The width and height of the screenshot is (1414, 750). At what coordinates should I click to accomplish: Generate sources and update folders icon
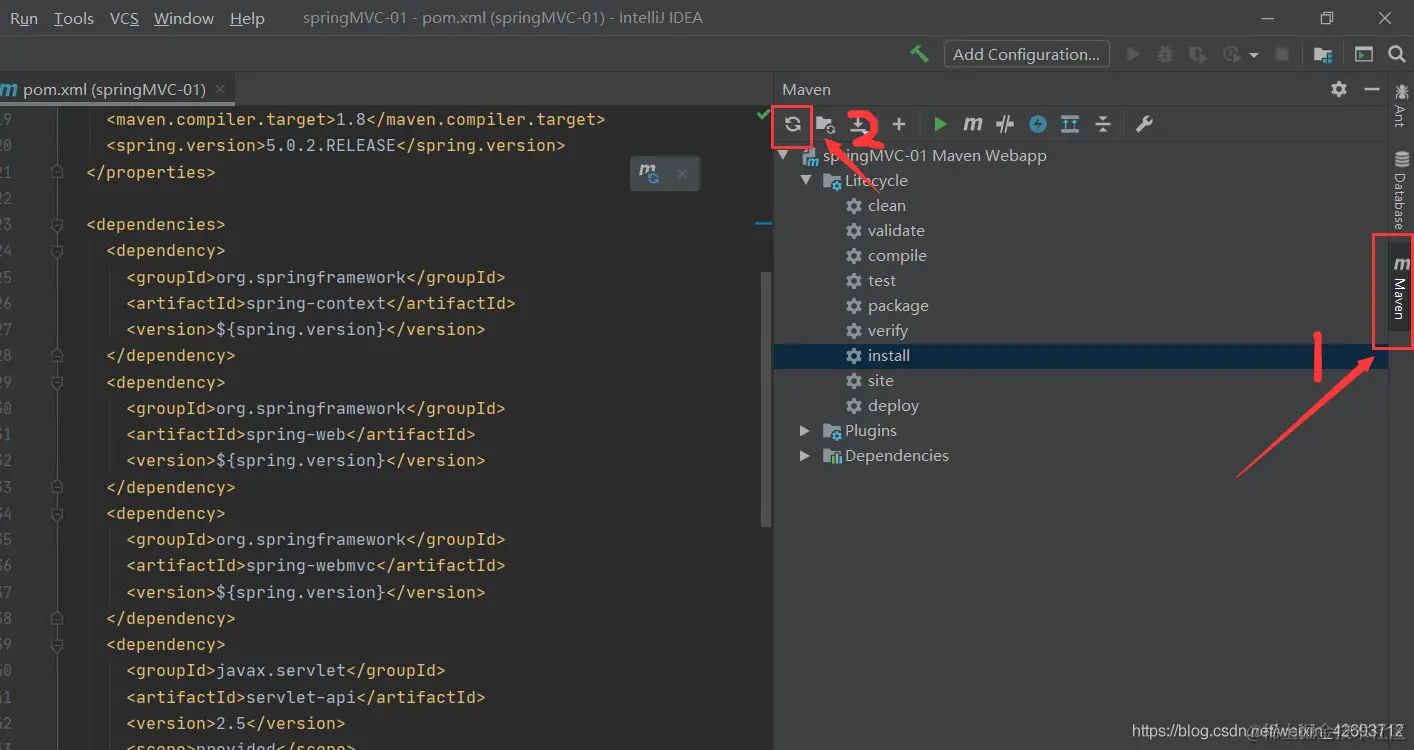click(x=825, y=124)
